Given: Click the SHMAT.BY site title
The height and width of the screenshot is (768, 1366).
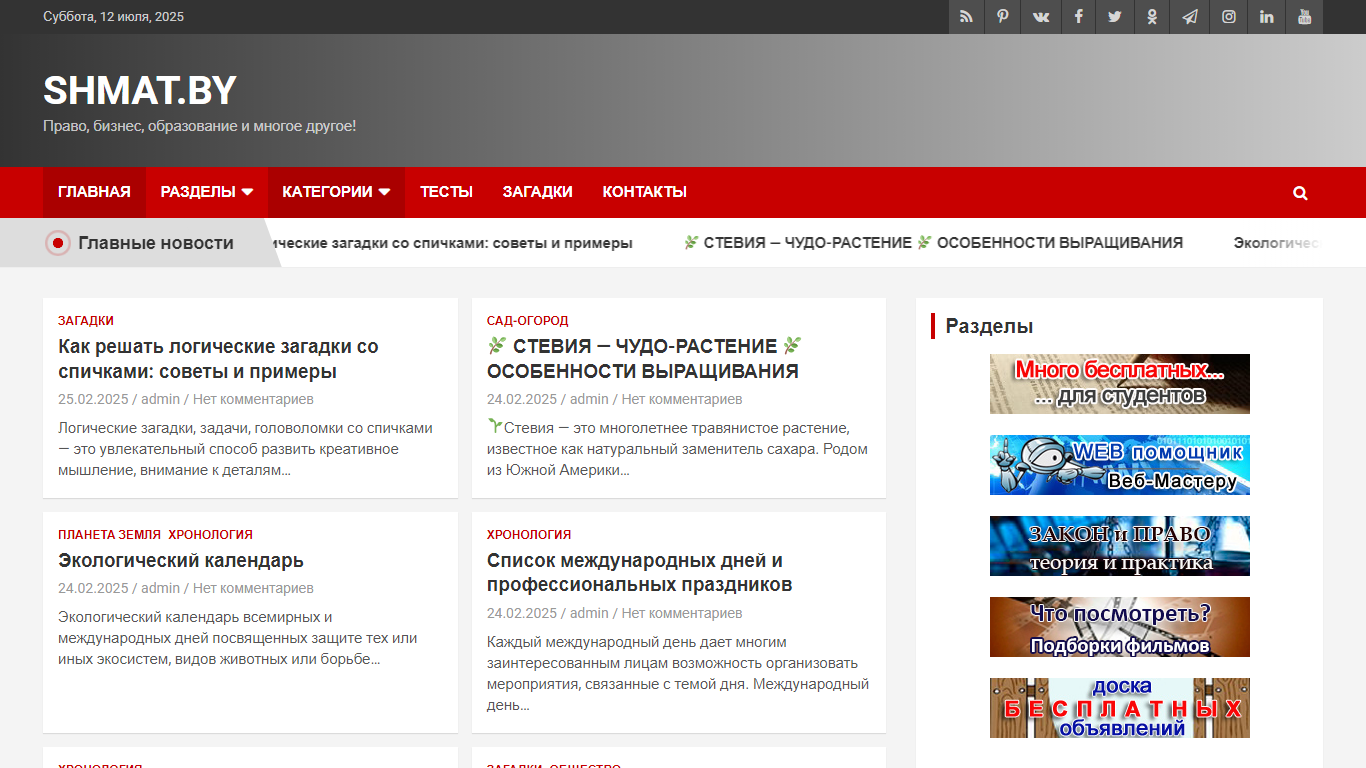Looking at the screenshot, I should (140, 91).
